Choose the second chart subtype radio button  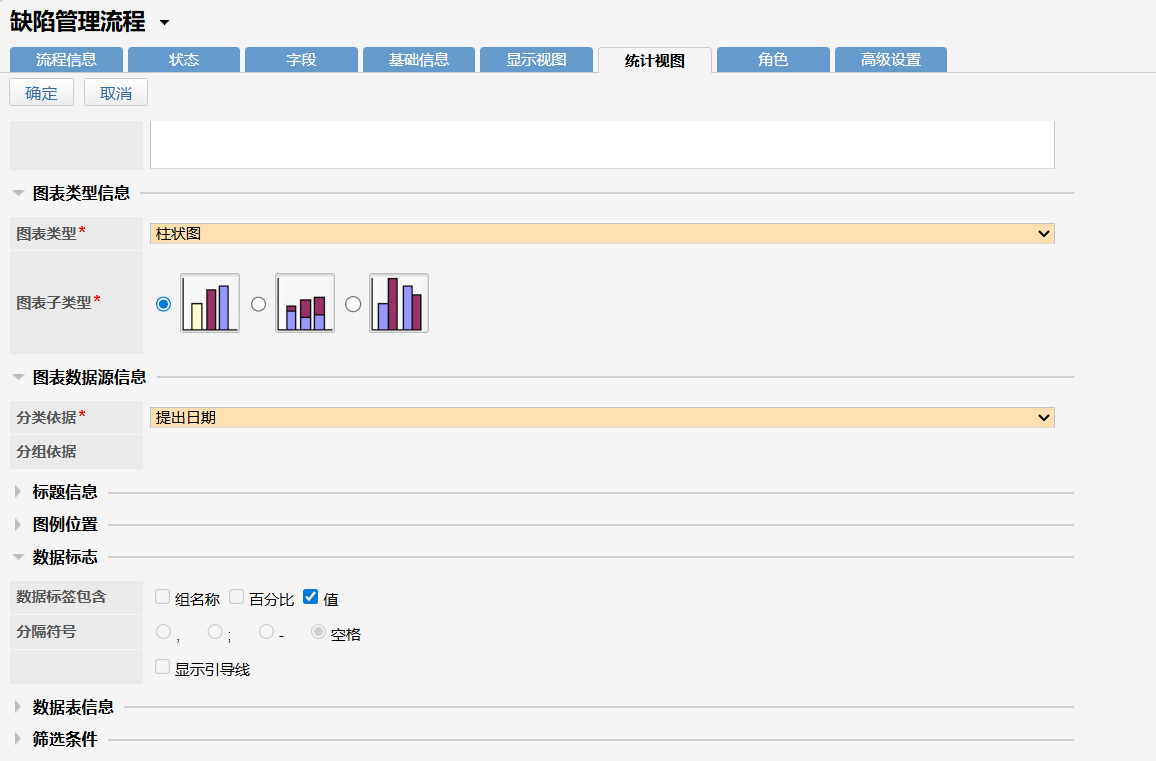(x=258, y=304)
